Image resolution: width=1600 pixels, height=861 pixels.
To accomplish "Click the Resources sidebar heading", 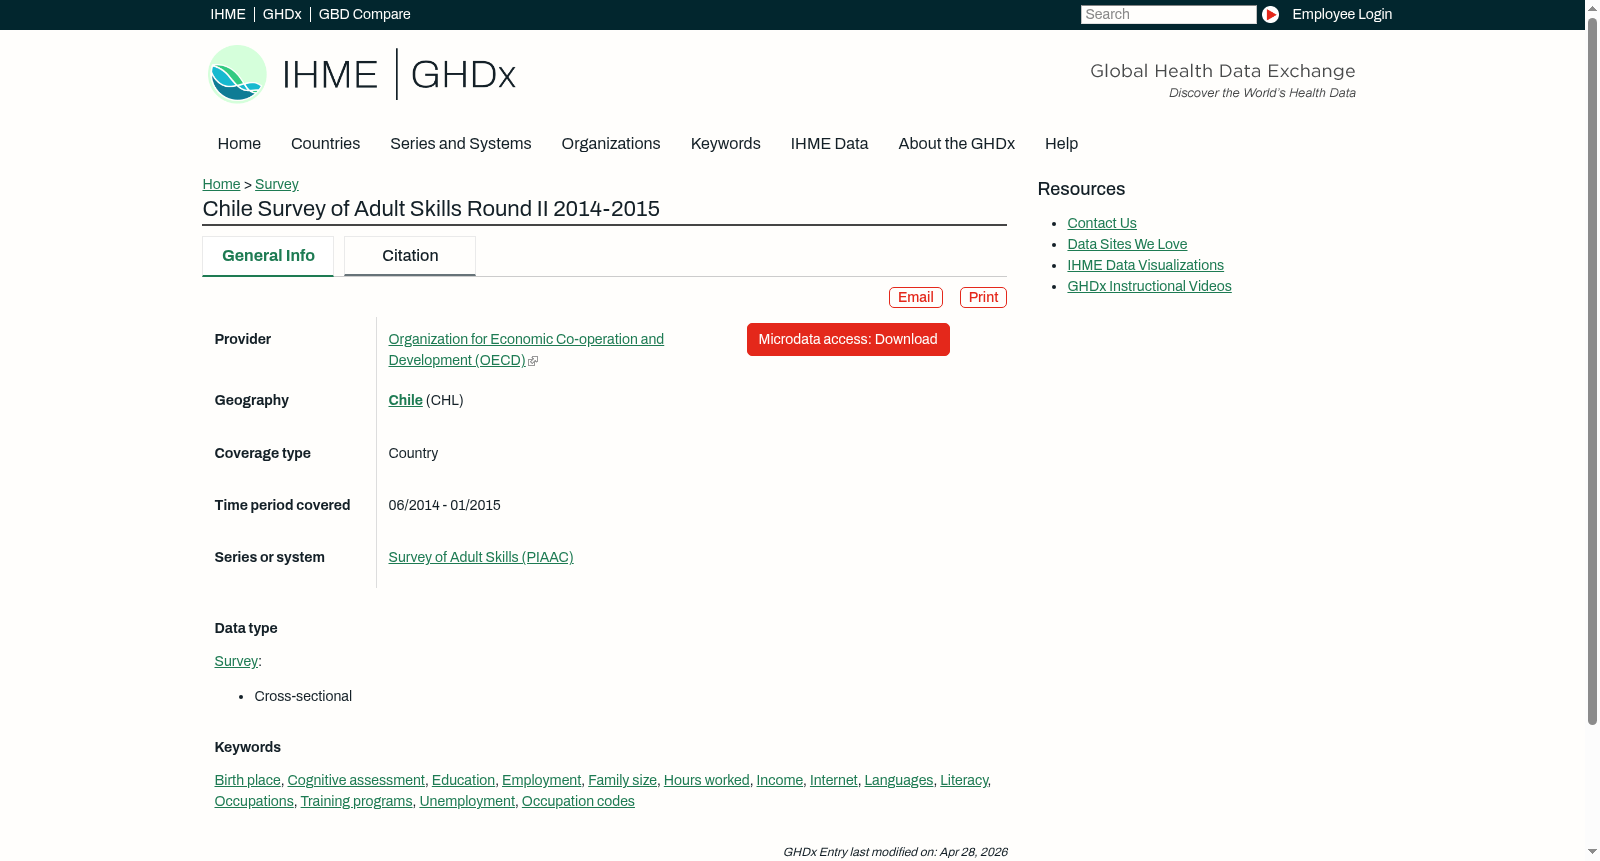I will (x=1081, y=189).
